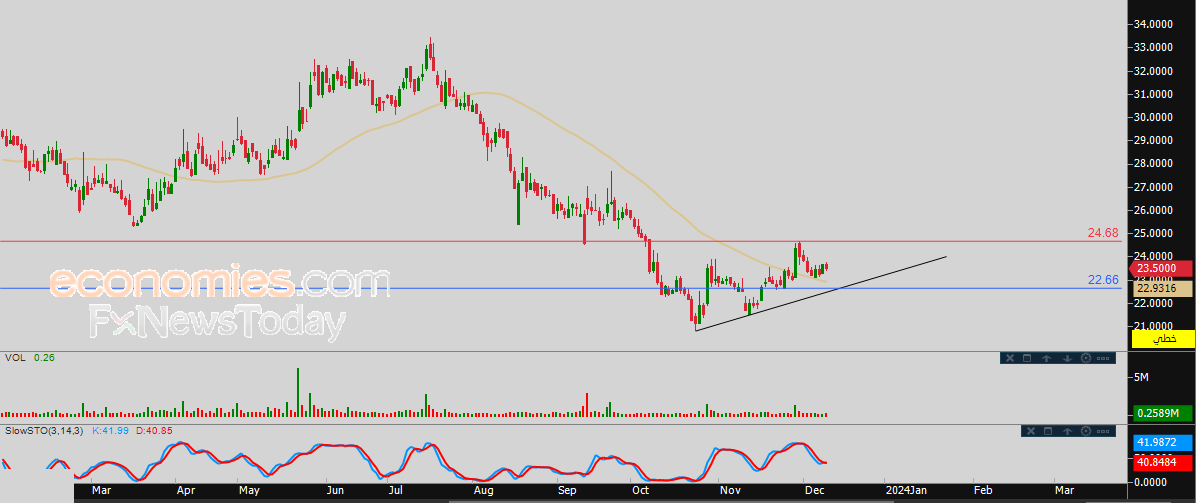This screenshot has width=1196, height=503.
Task: Click the 30.0000 price axis label
Action: pos(1153,118)
